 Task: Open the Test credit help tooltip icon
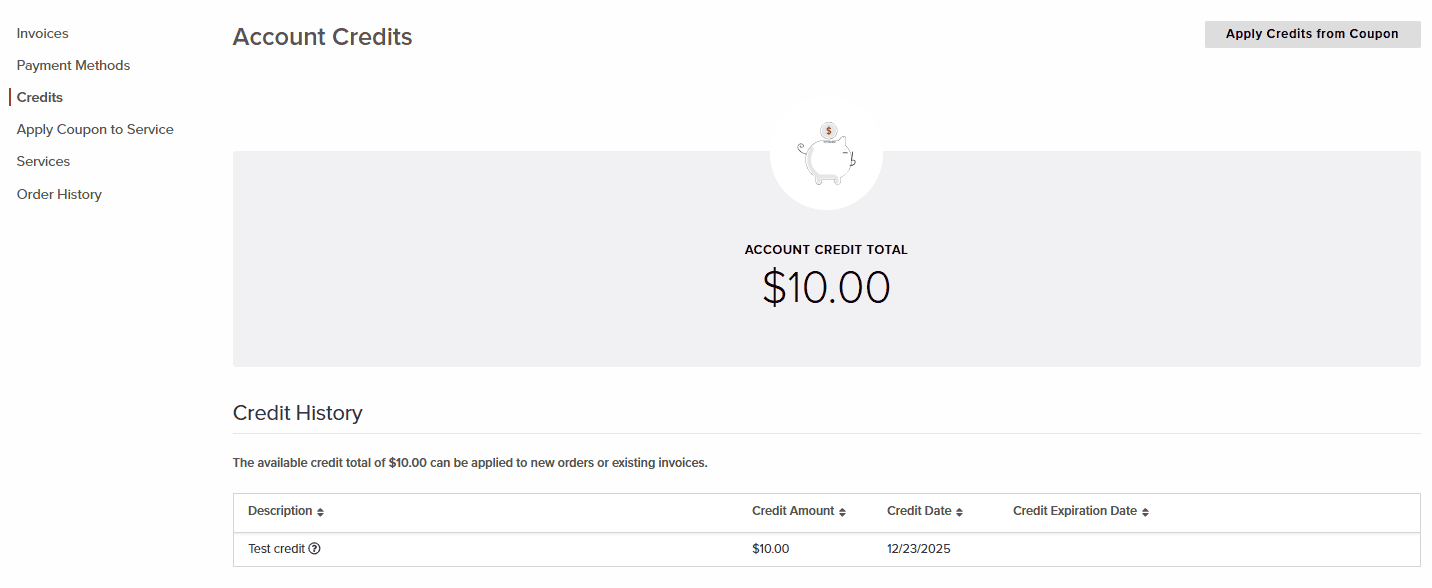click(x=314, y=548)
